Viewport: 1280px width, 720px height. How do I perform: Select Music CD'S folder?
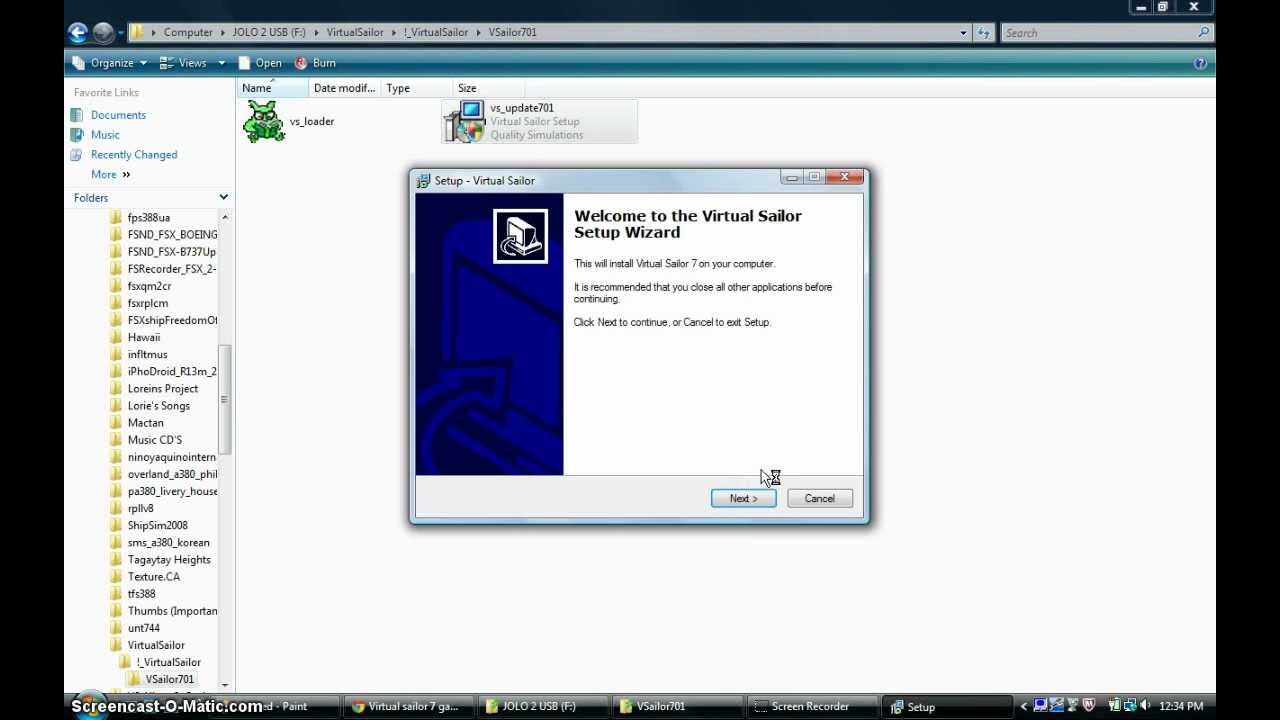(x=155, y=439)
